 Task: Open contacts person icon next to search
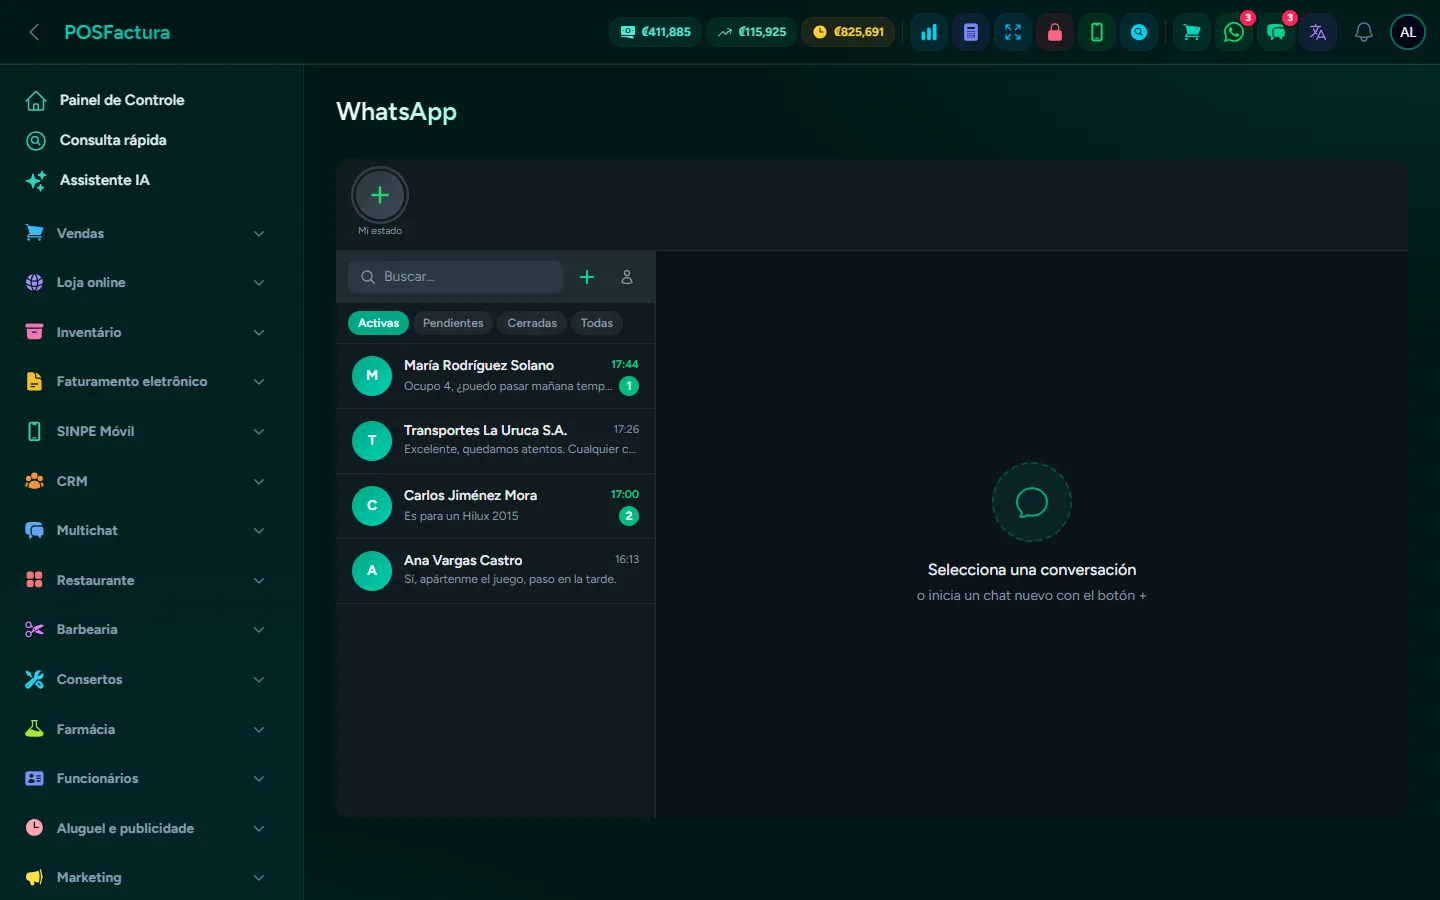click(627, 277)
